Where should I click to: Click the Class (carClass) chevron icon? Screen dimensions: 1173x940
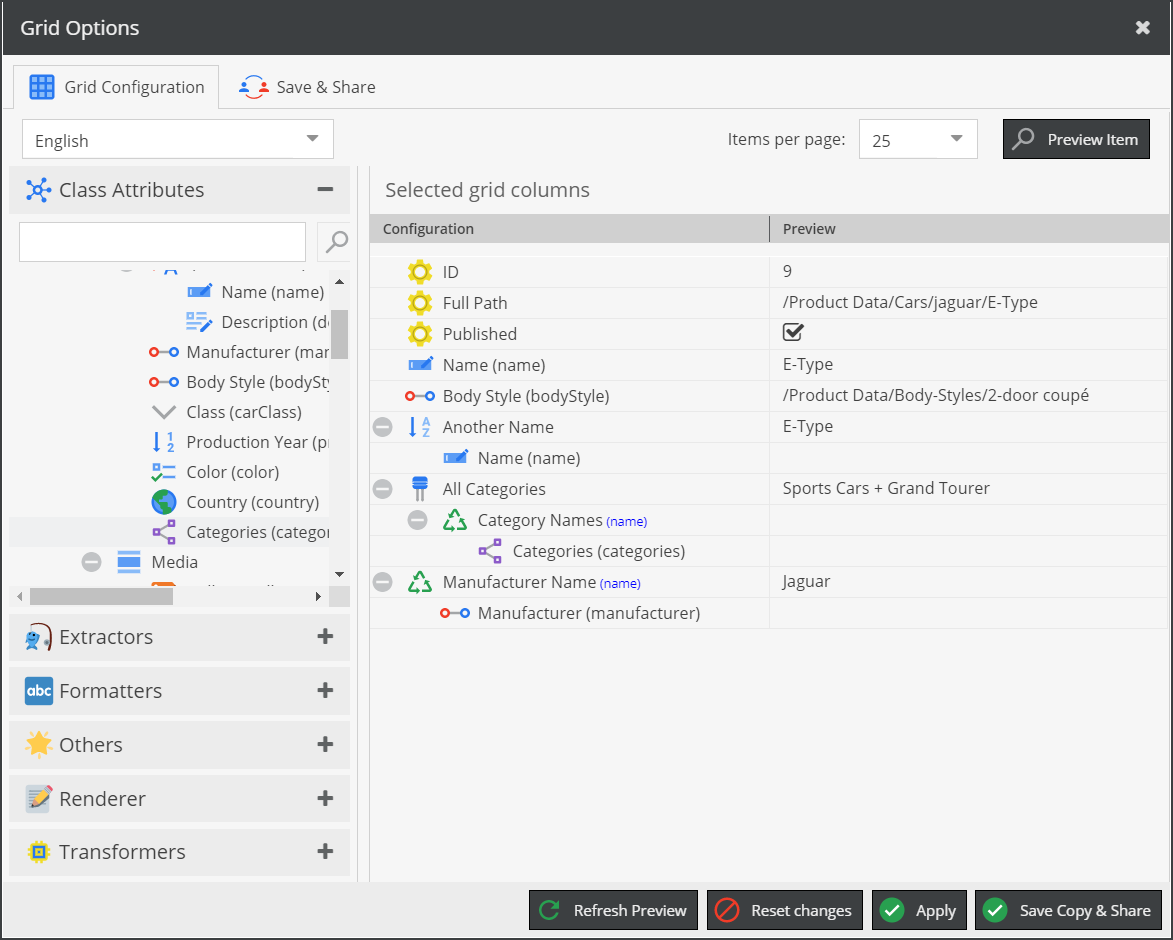tap(164, 412)
